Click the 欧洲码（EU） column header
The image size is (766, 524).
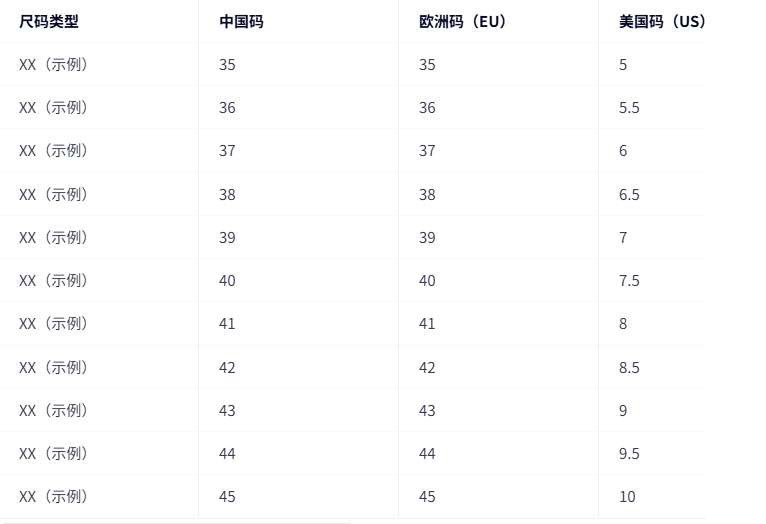tap(463, 21)
